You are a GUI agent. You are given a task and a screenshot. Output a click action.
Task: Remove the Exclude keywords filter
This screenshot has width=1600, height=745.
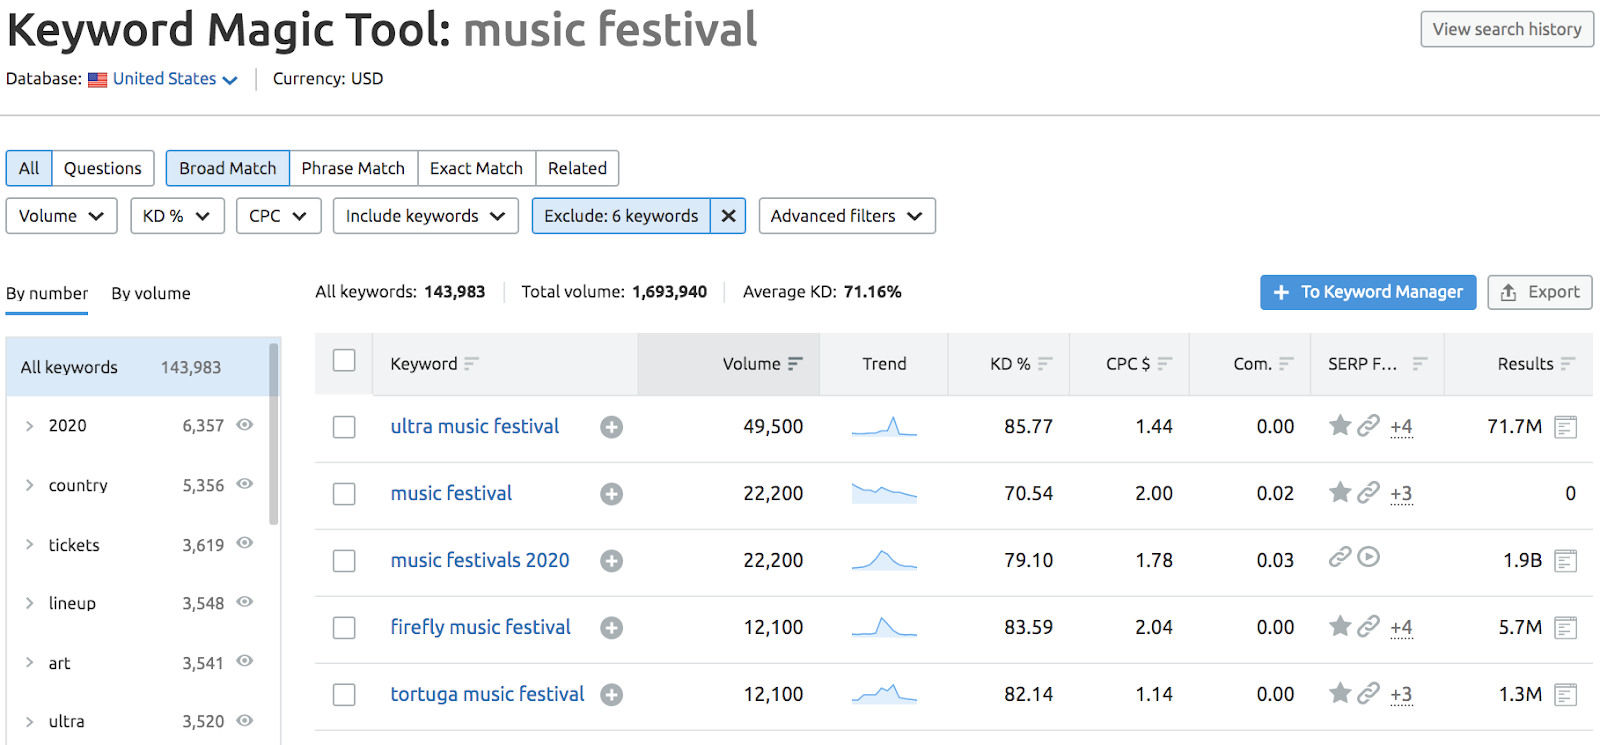[728, 216]
